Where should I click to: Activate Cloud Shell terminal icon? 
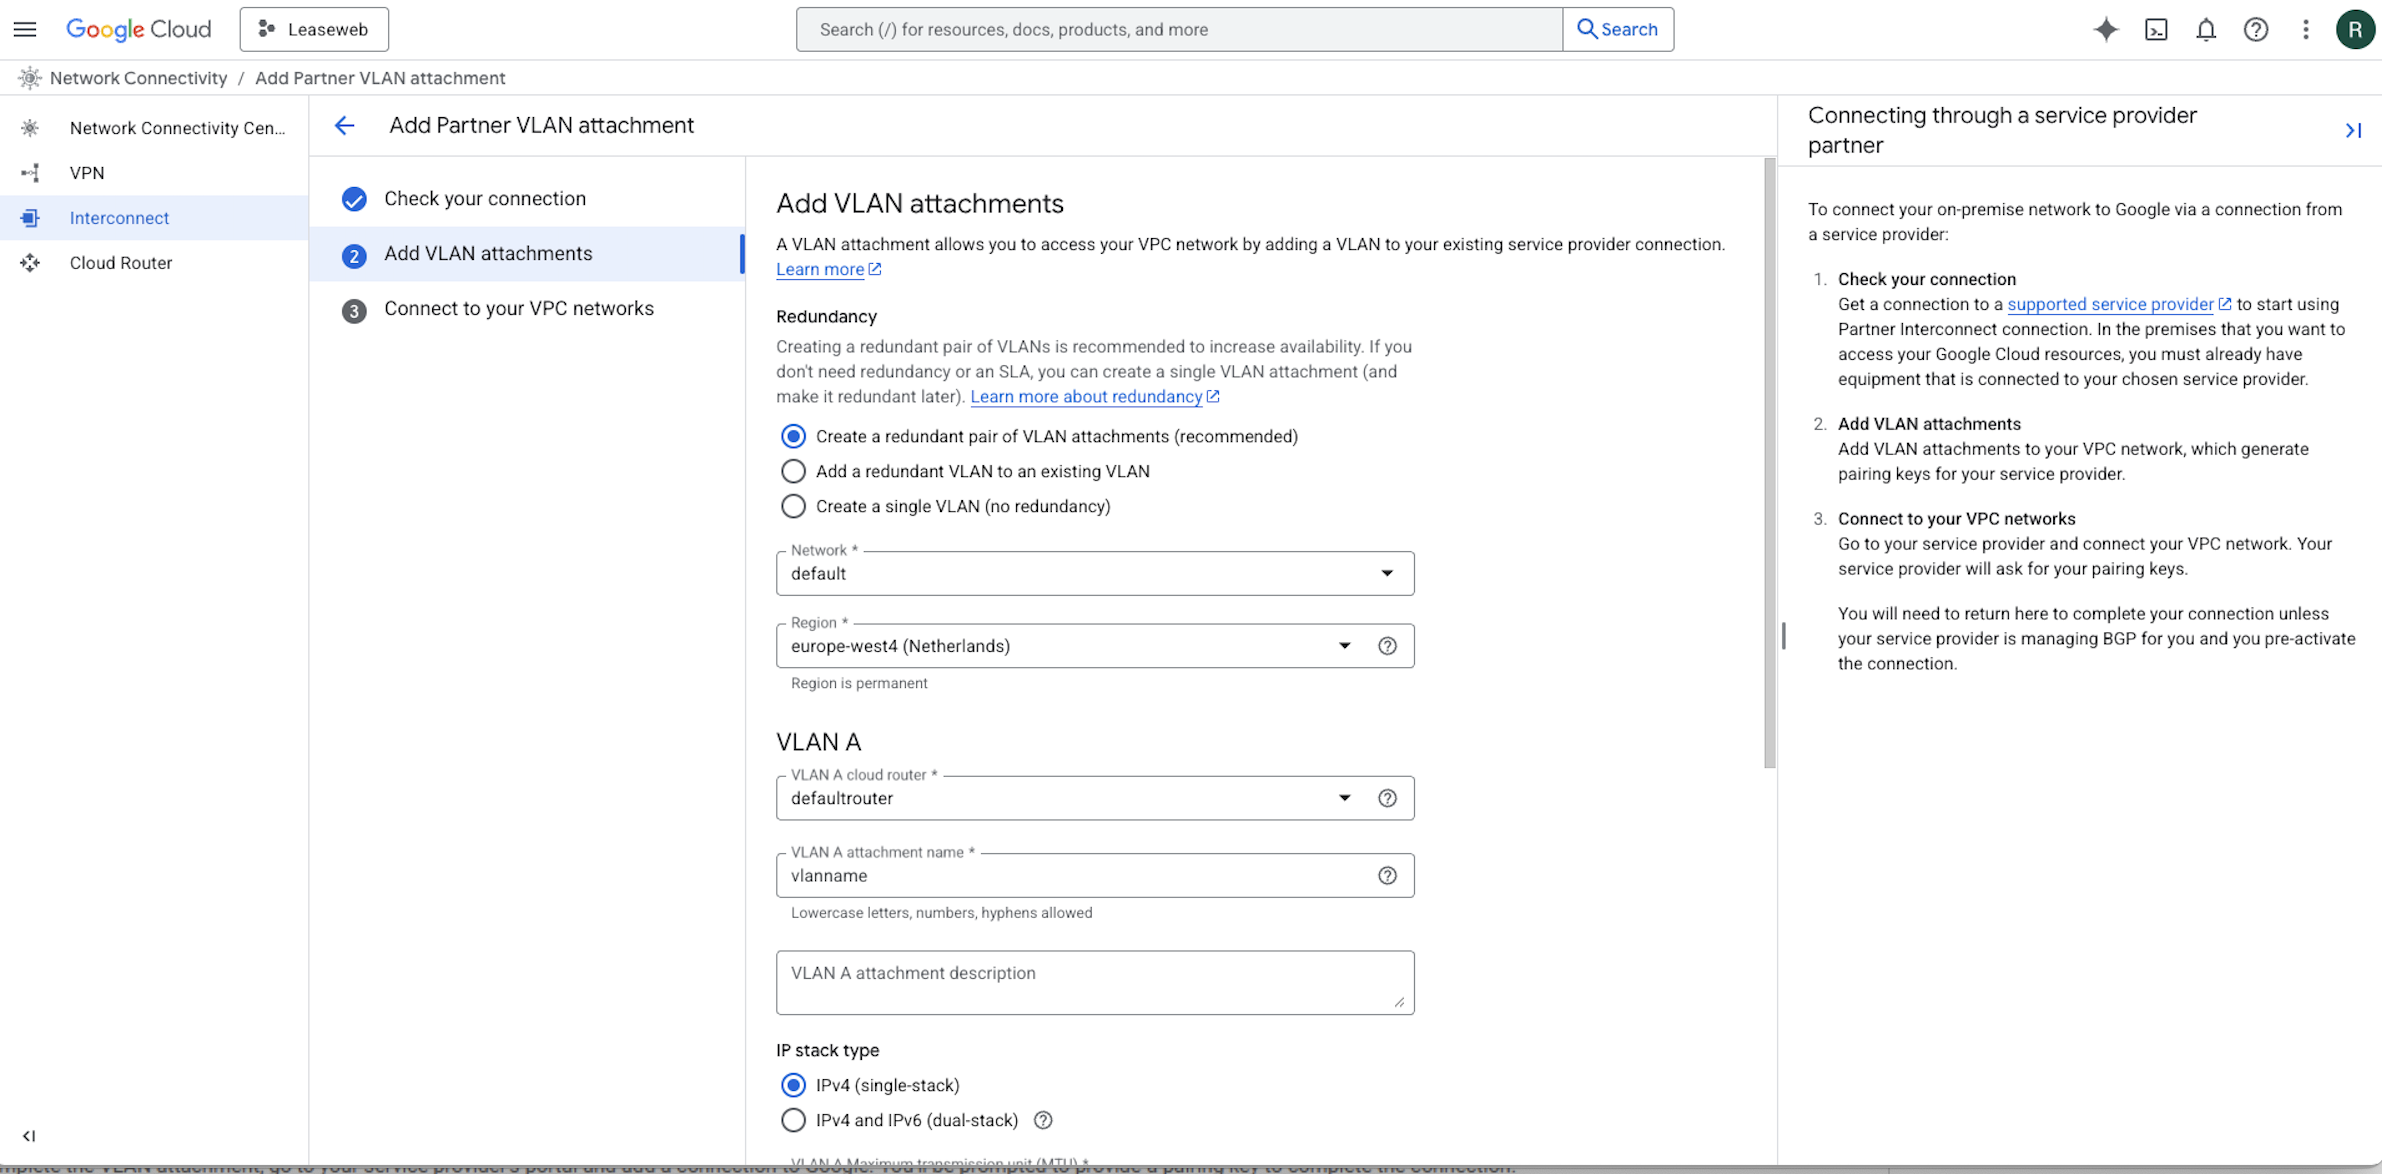[x=2156, y=29]
